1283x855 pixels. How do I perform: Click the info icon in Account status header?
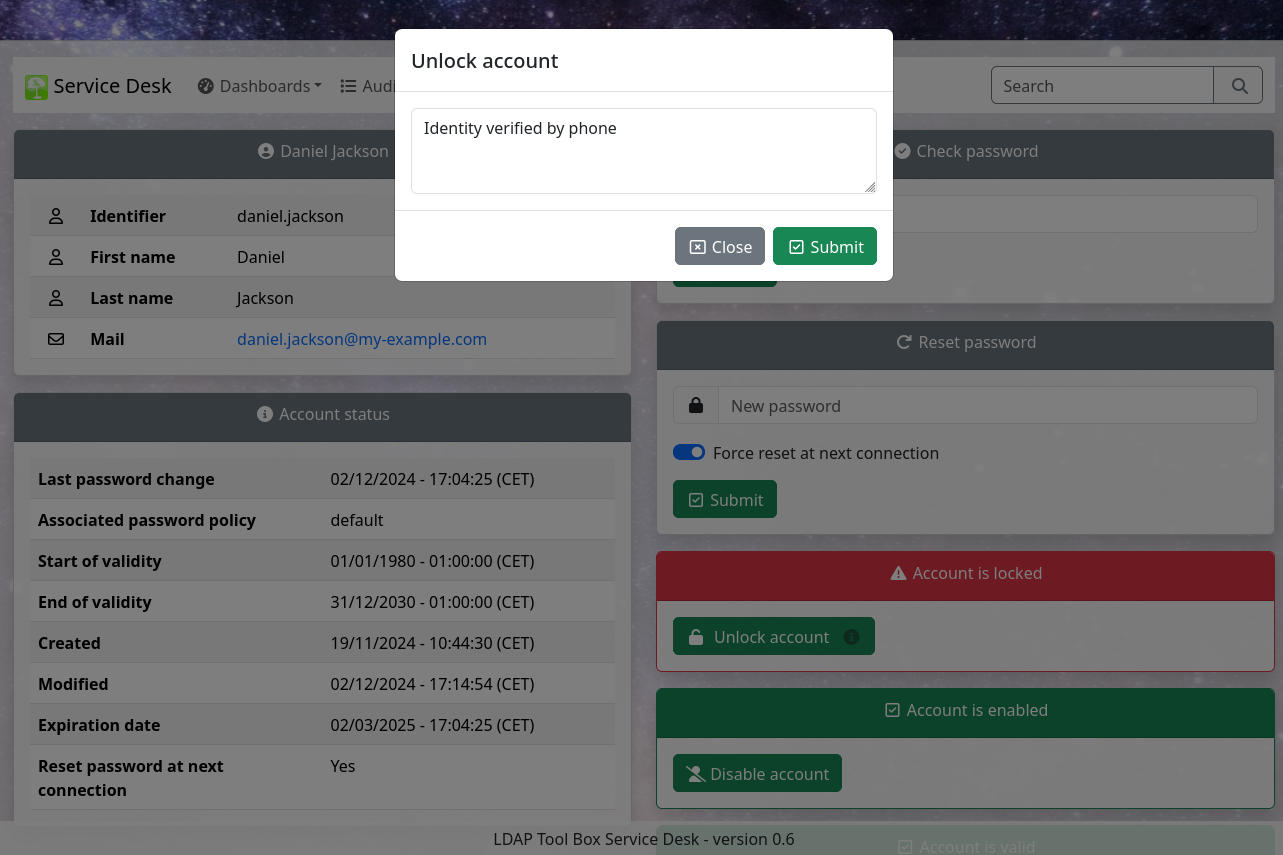(x=265, y=414)
